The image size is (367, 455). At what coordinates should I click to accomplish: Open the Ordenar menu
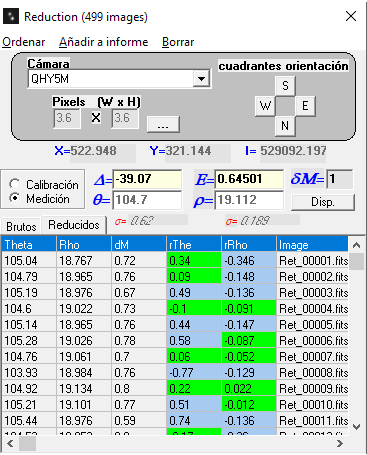point(24,42)
